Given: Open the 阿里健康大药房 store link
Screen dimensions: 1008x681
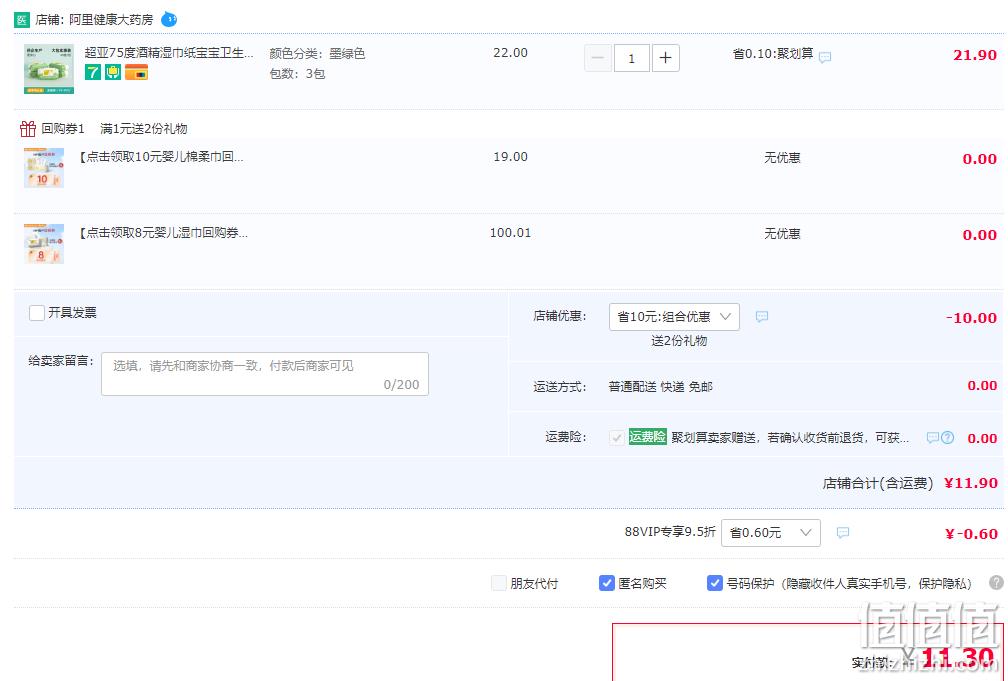Looking at the screenshot, I should coord(111,20).
